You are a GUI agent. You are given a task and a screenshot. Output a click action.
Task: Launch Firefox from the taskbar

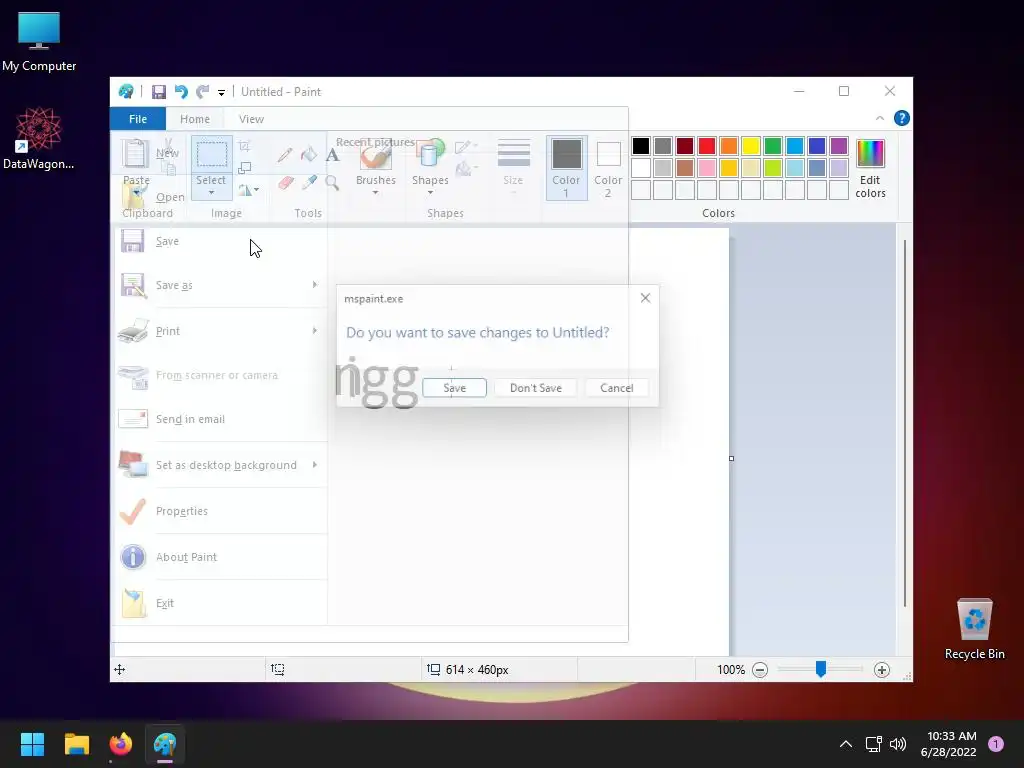point(120,744)
